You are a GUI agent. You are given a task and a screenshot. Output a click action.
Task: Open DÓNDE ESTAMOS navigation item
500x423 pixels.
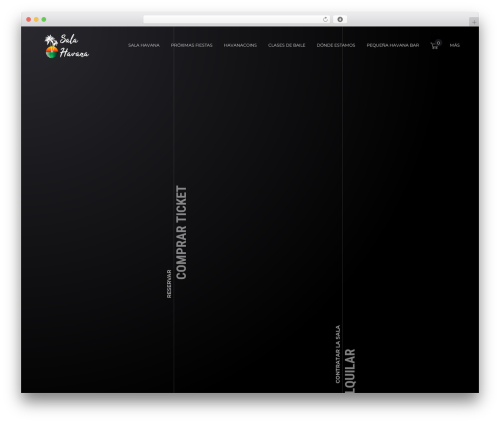click(336, 45)
